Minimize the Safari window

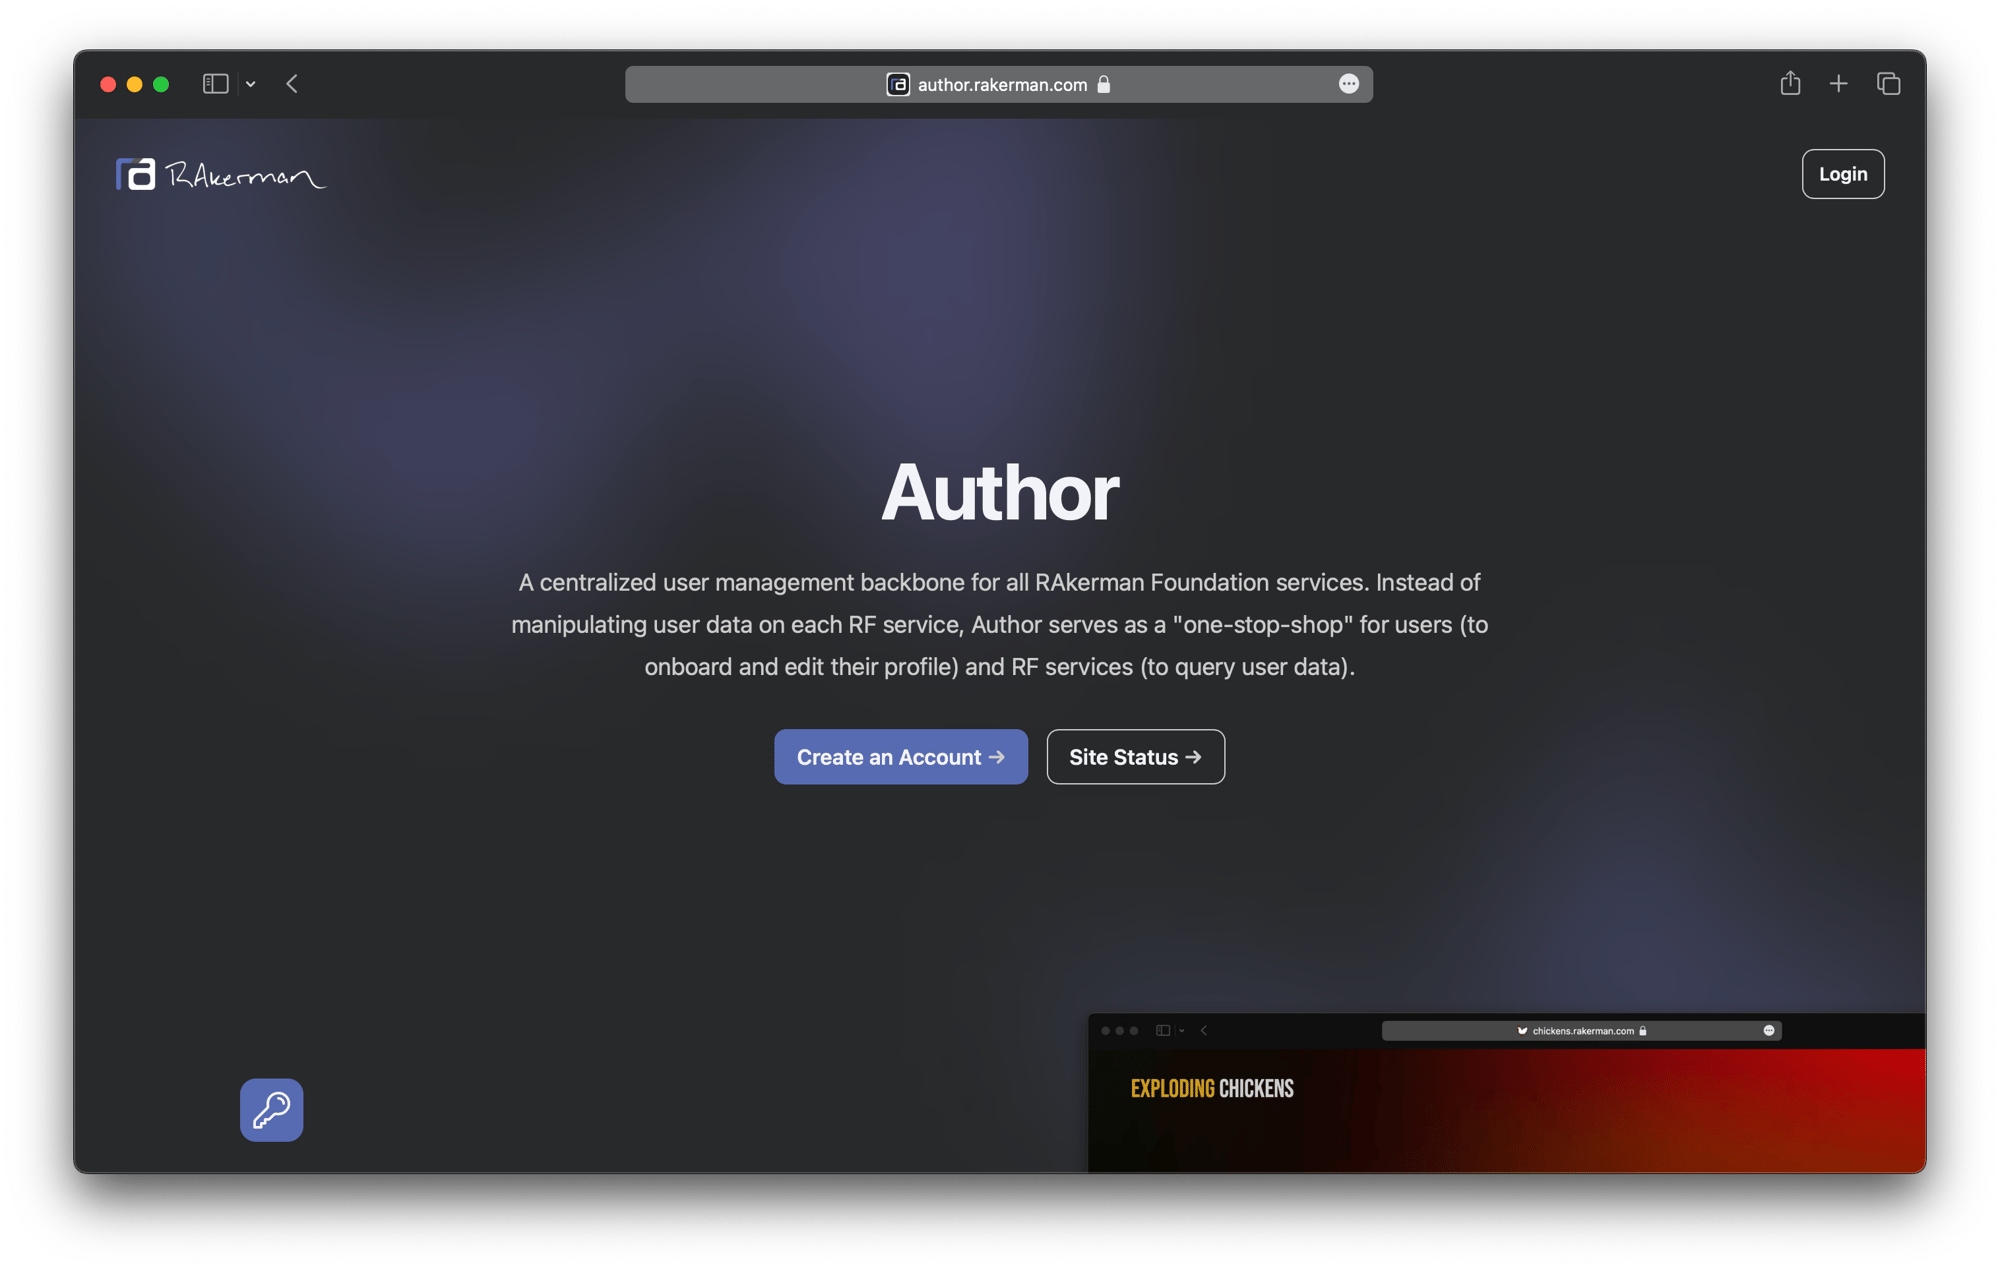click(x=134, y=84)
